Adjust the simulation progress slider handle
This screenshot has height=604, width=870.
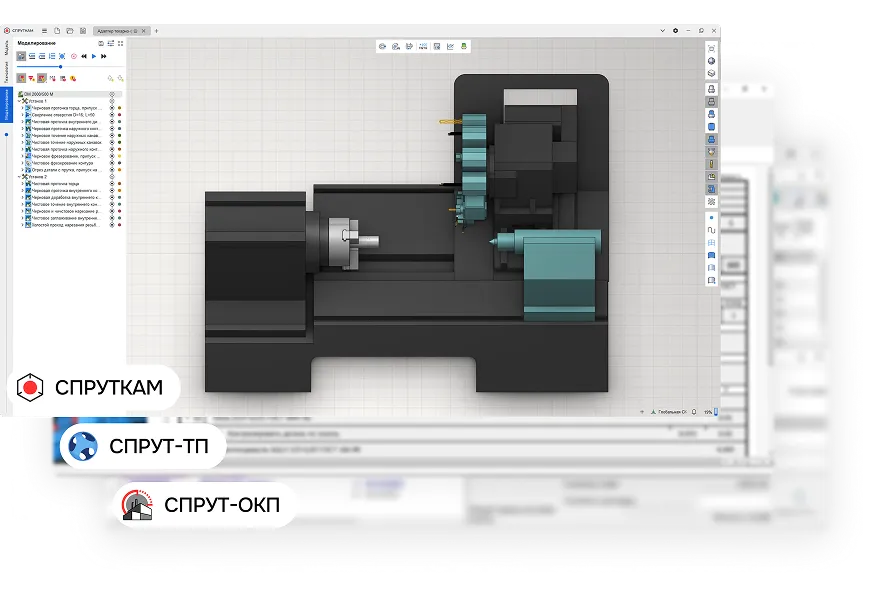coord(60,67)
